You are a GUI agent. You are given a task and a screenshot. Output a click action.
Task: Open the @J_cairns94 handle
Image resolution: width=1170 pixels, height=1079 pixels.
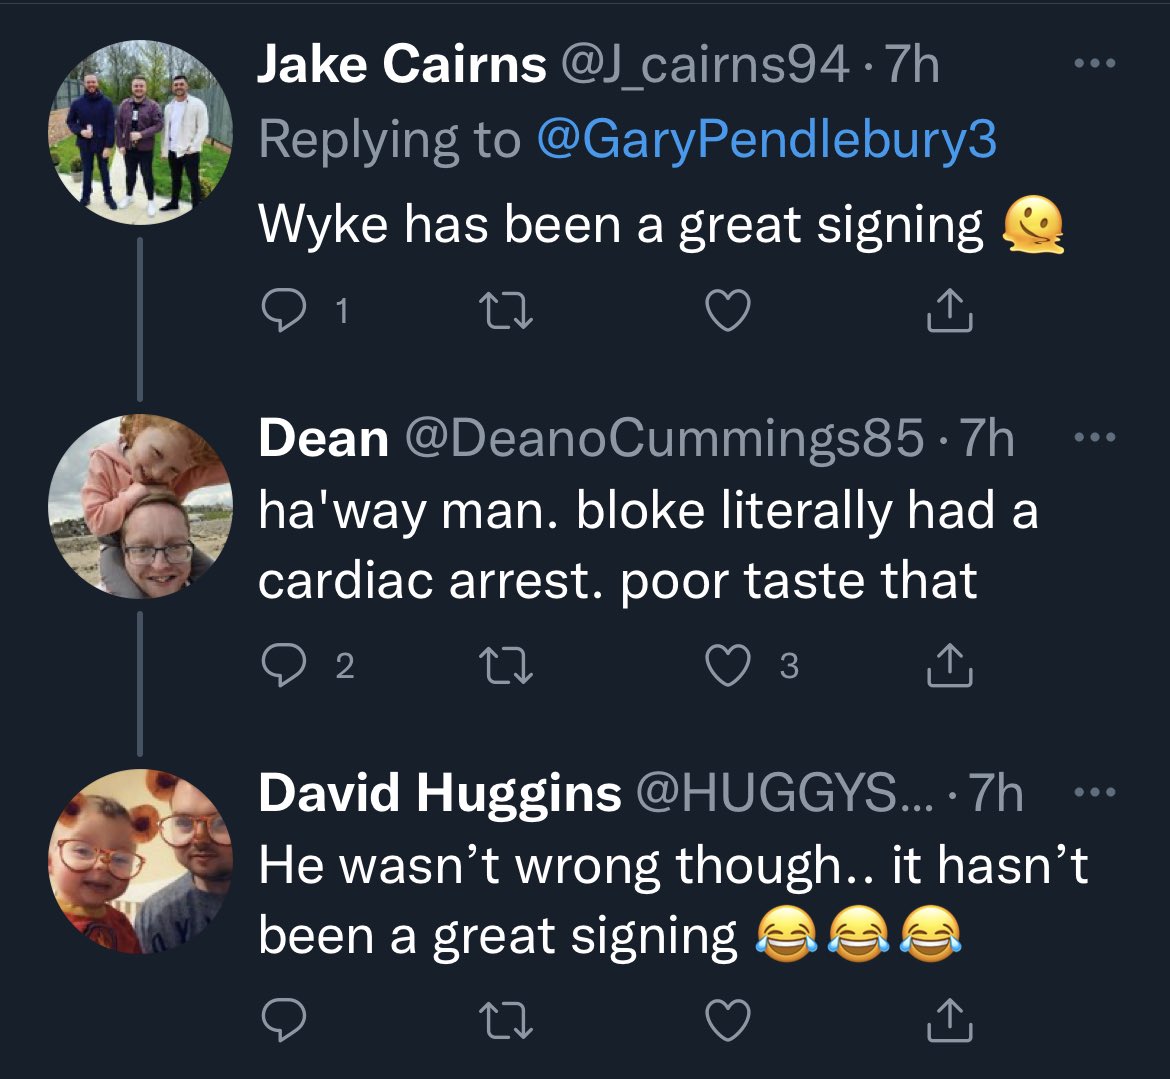[x=704, y=66]
